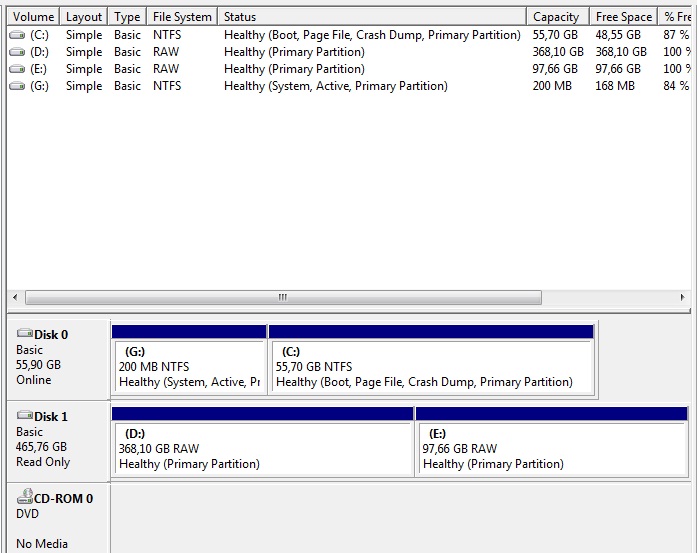The height and width of the screenshot is (553, 697).
Task: Click the drive icon for volume (E:)
Action: tap(17, 69)
